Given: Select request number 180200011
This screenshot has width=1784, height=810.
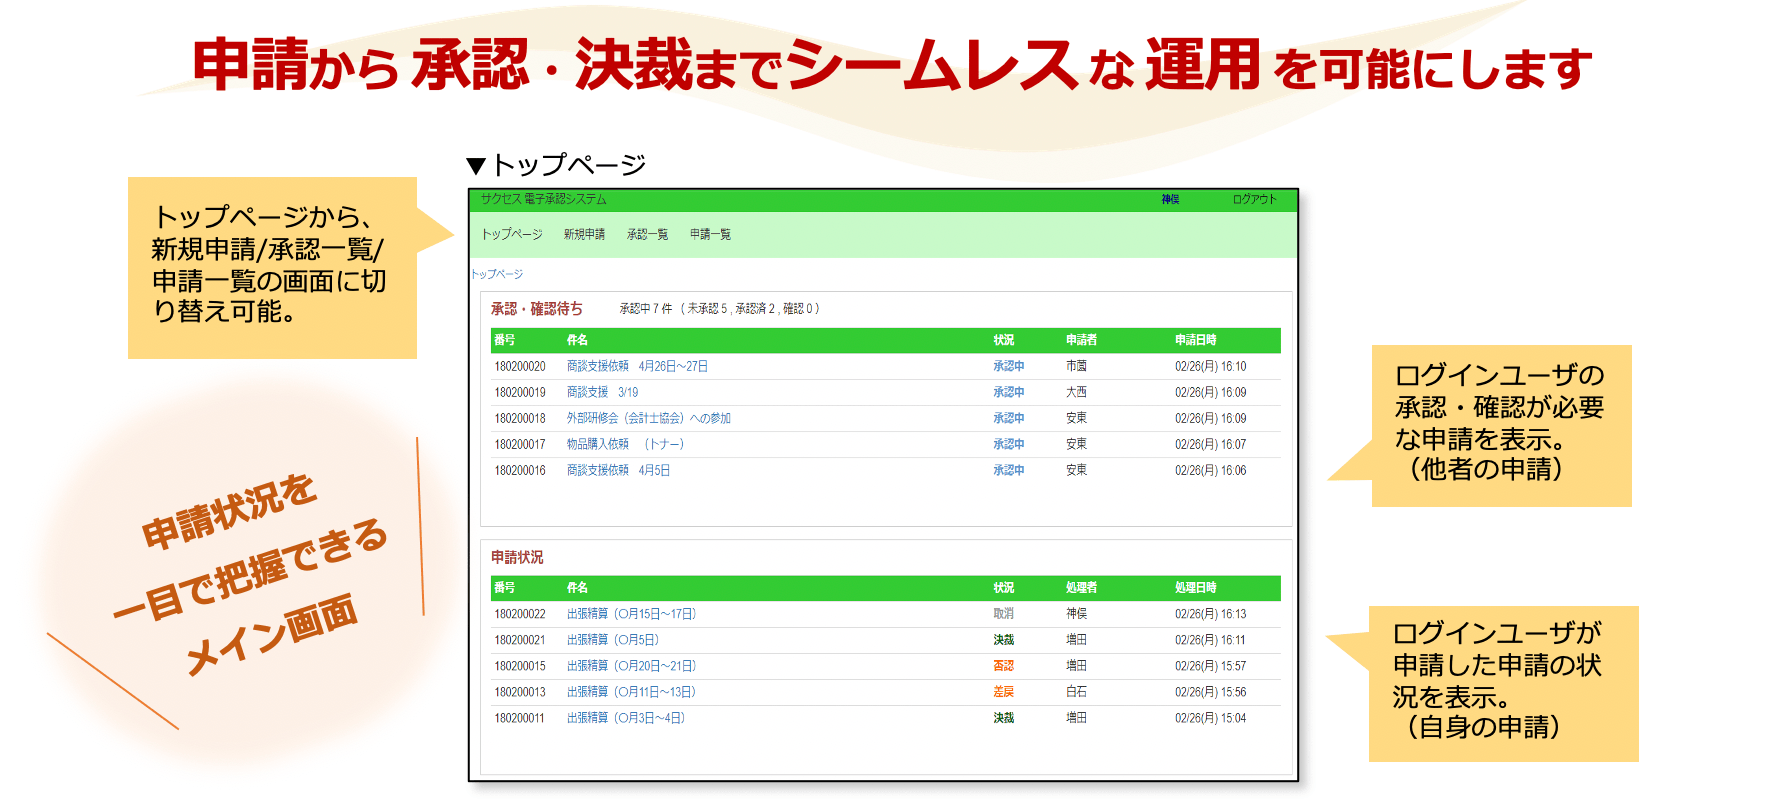Looking at the screenshot, I should pyautogui.click(x=520, y=718).
